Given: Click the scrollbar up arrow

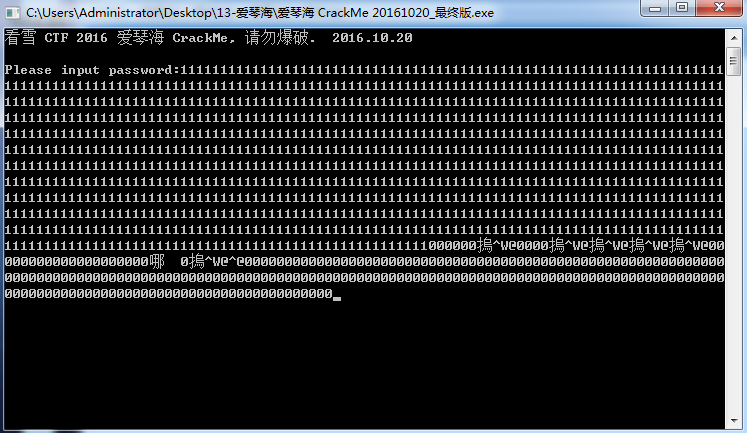Looking at the screenshot, I should click(733, 38).
